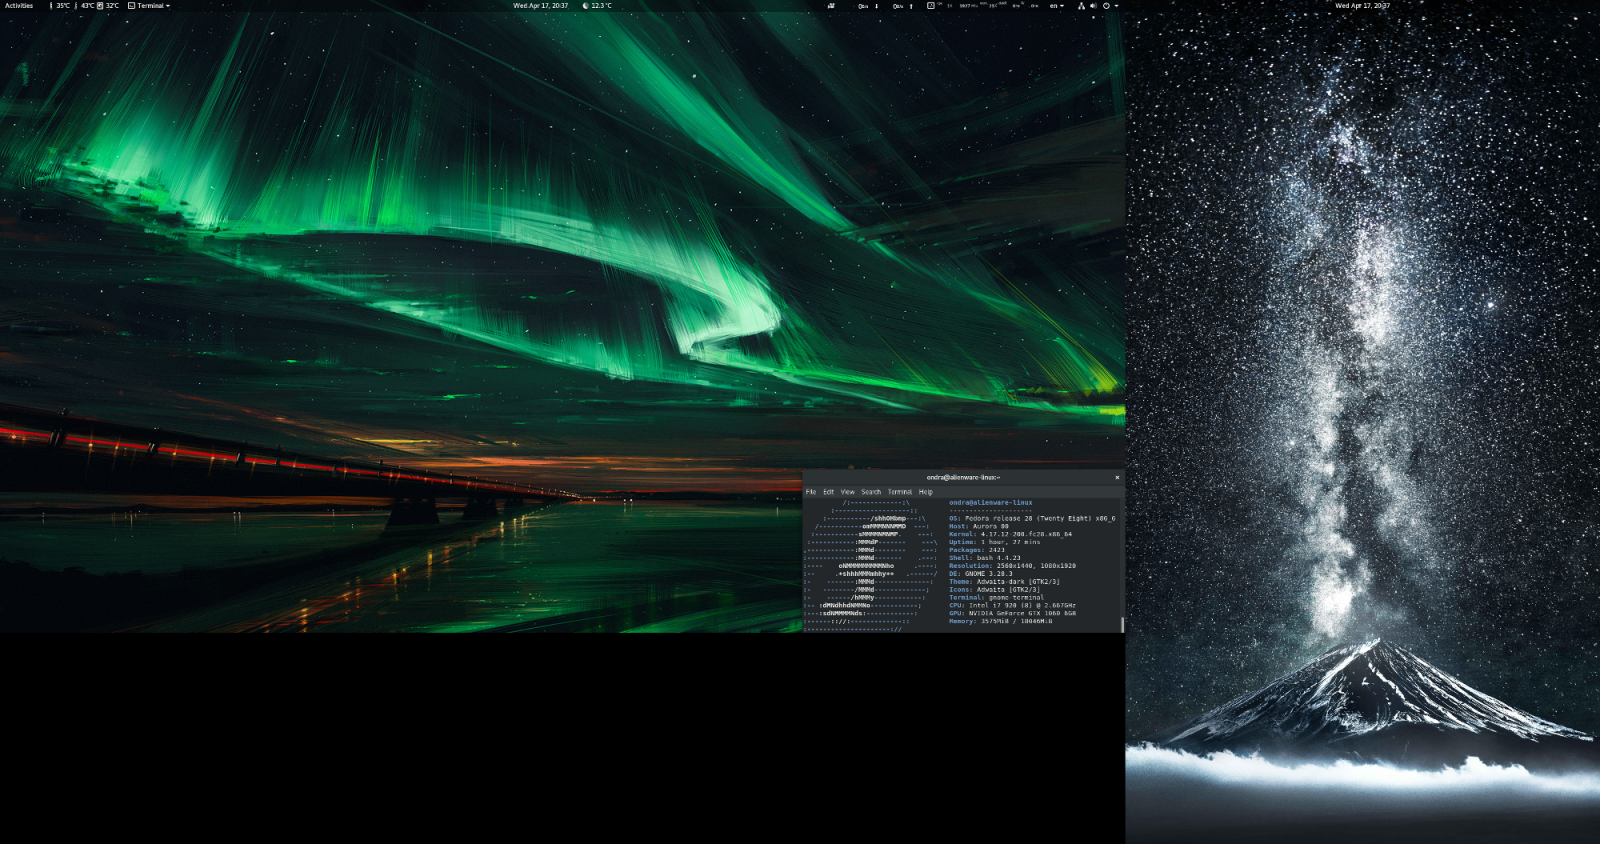1600x844 pixels.
Task: Click the 'oNMMMMMMMMMNho' ASCII logo line
Action: click(866, 567)
